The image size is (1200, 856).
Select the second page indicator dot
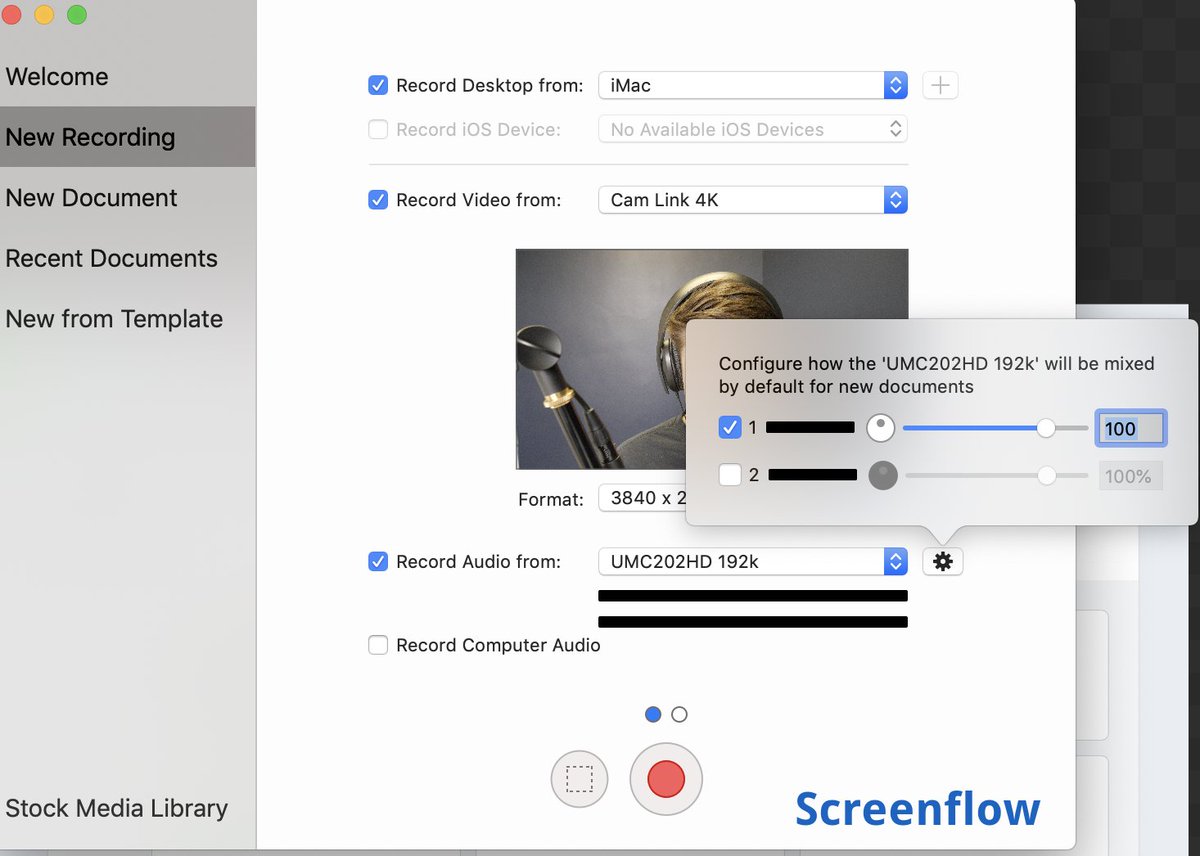(x=680, y=714)
